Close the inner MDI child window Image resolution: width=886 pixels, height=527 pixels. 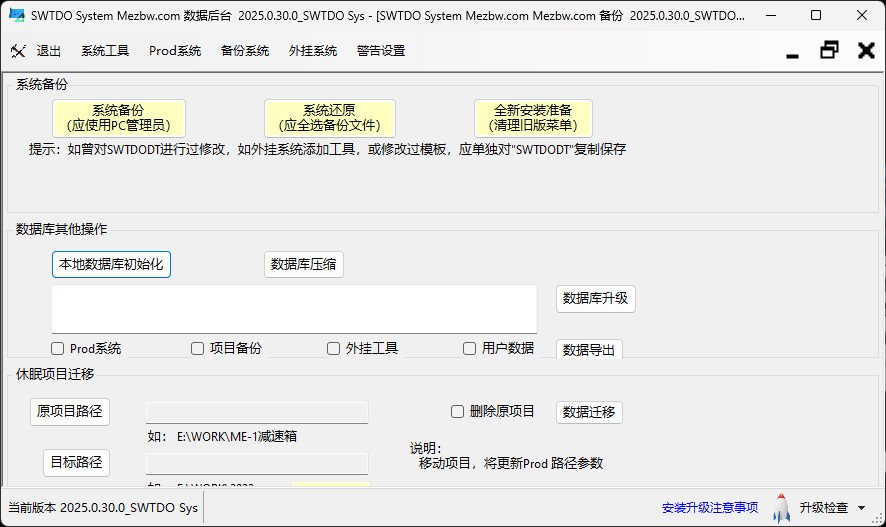(x=866, y=51)
